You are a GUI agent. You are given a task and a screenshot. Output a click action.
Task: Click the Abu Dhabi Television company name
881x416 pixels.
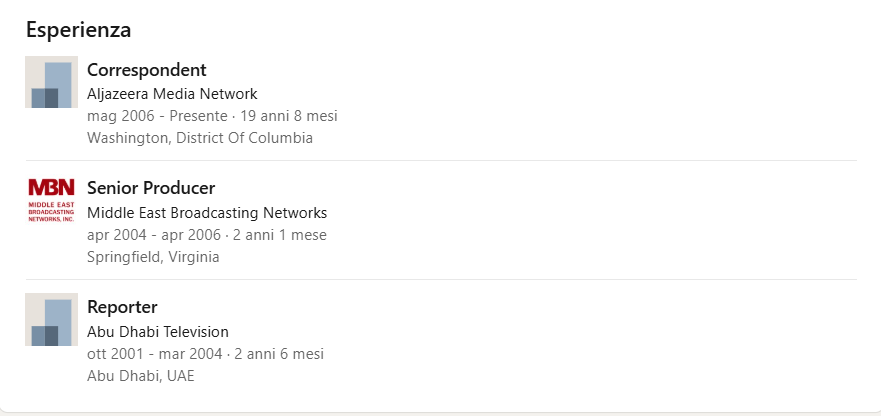click(x=158, y=331)
